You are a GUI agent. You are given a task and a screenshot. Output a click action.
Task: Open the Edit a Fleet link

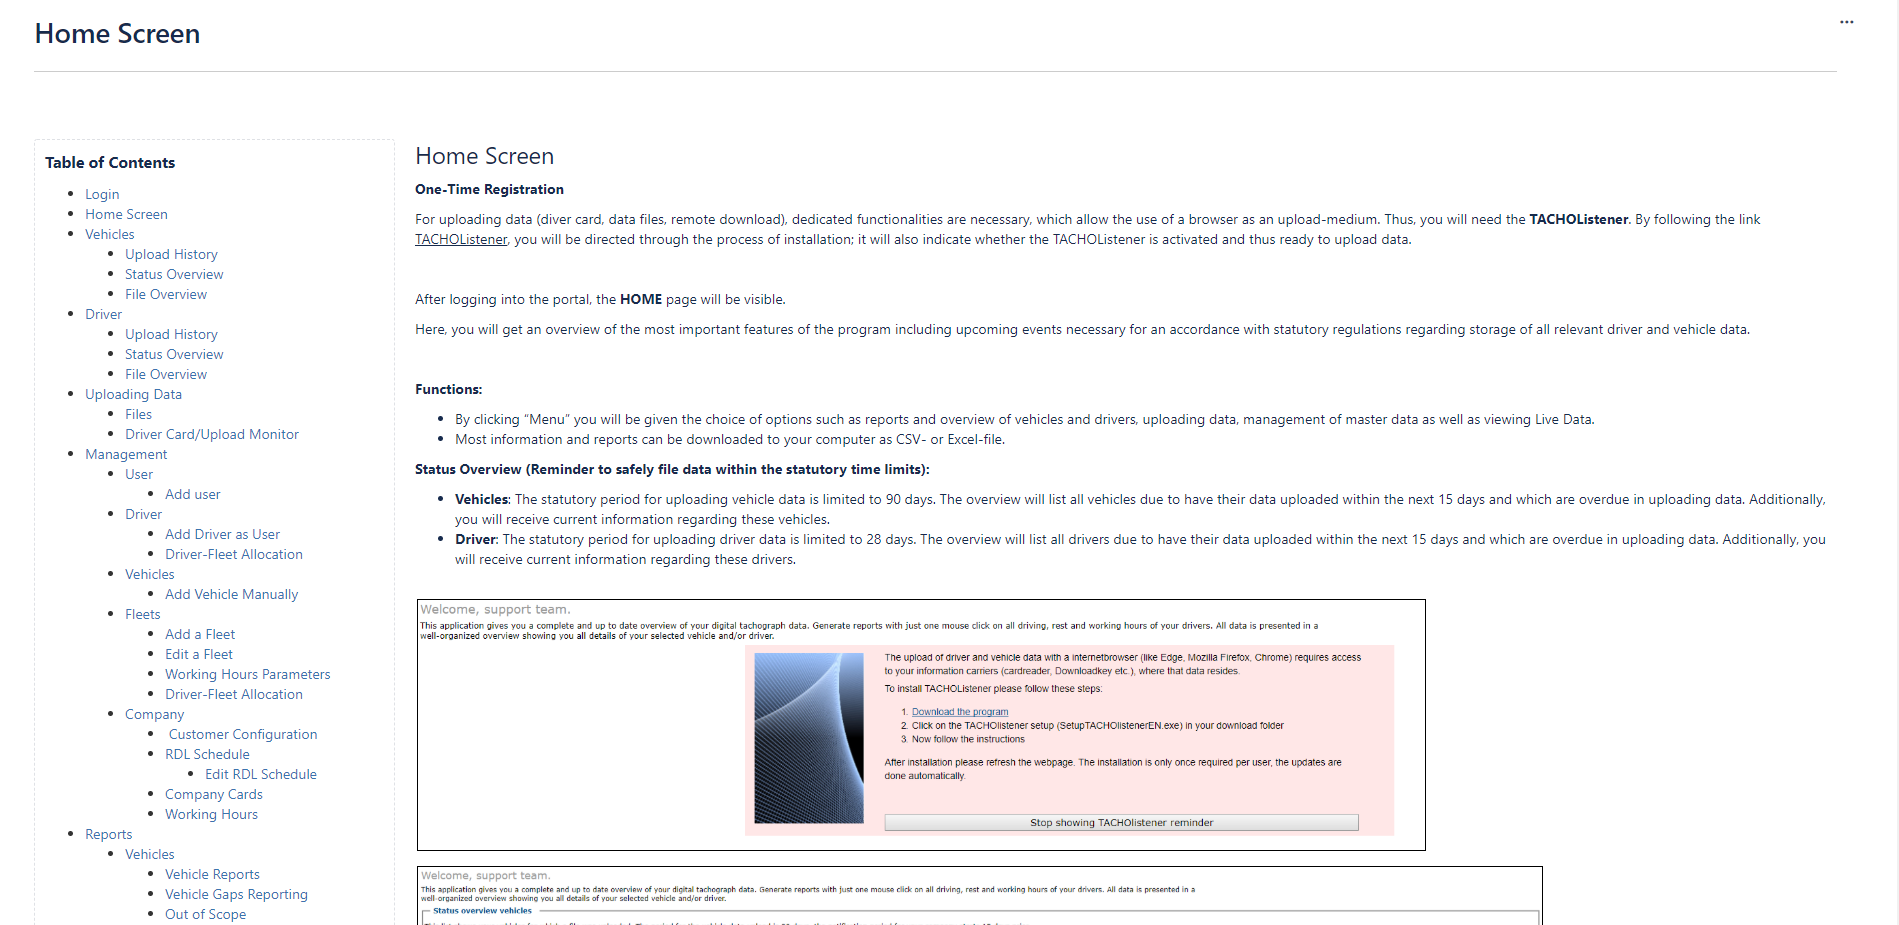pos(198,654)
